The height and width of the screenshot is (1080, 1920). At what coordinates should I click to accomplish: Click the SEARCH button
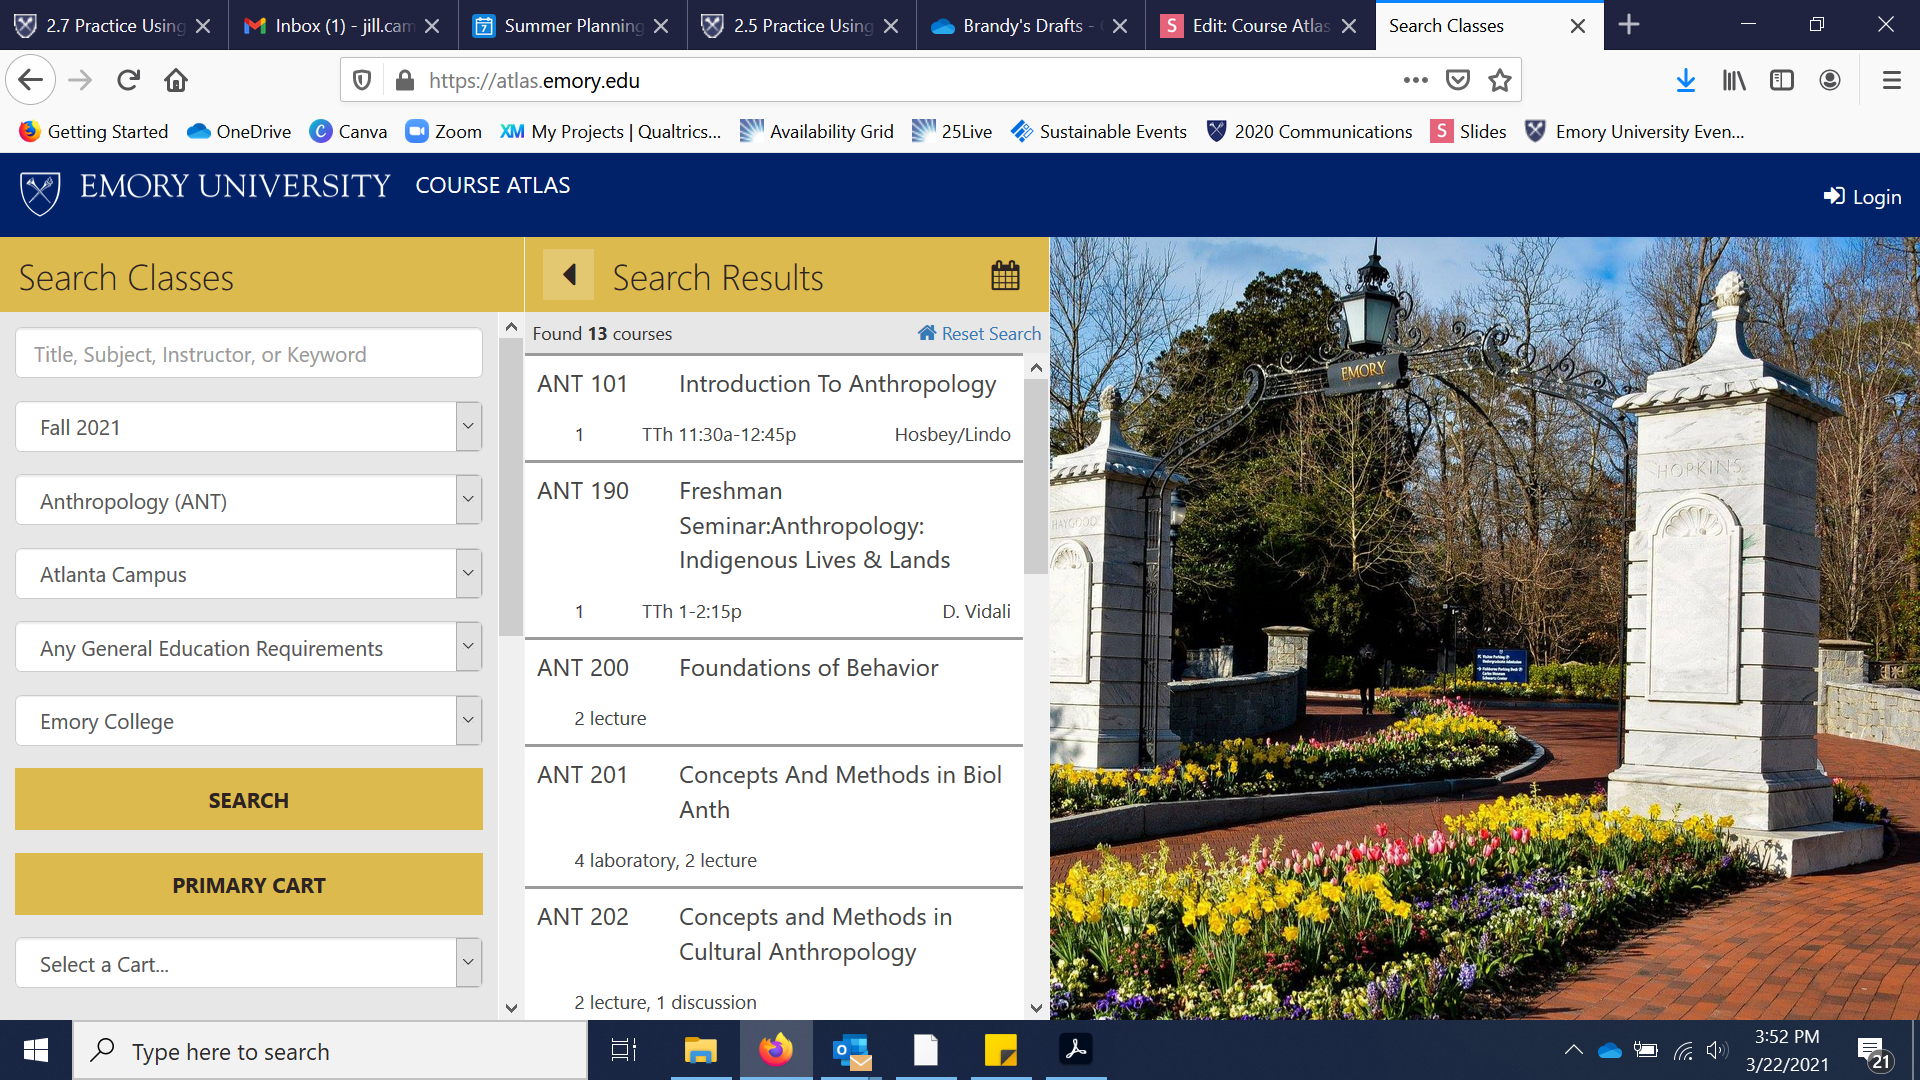tap(249, 799)
